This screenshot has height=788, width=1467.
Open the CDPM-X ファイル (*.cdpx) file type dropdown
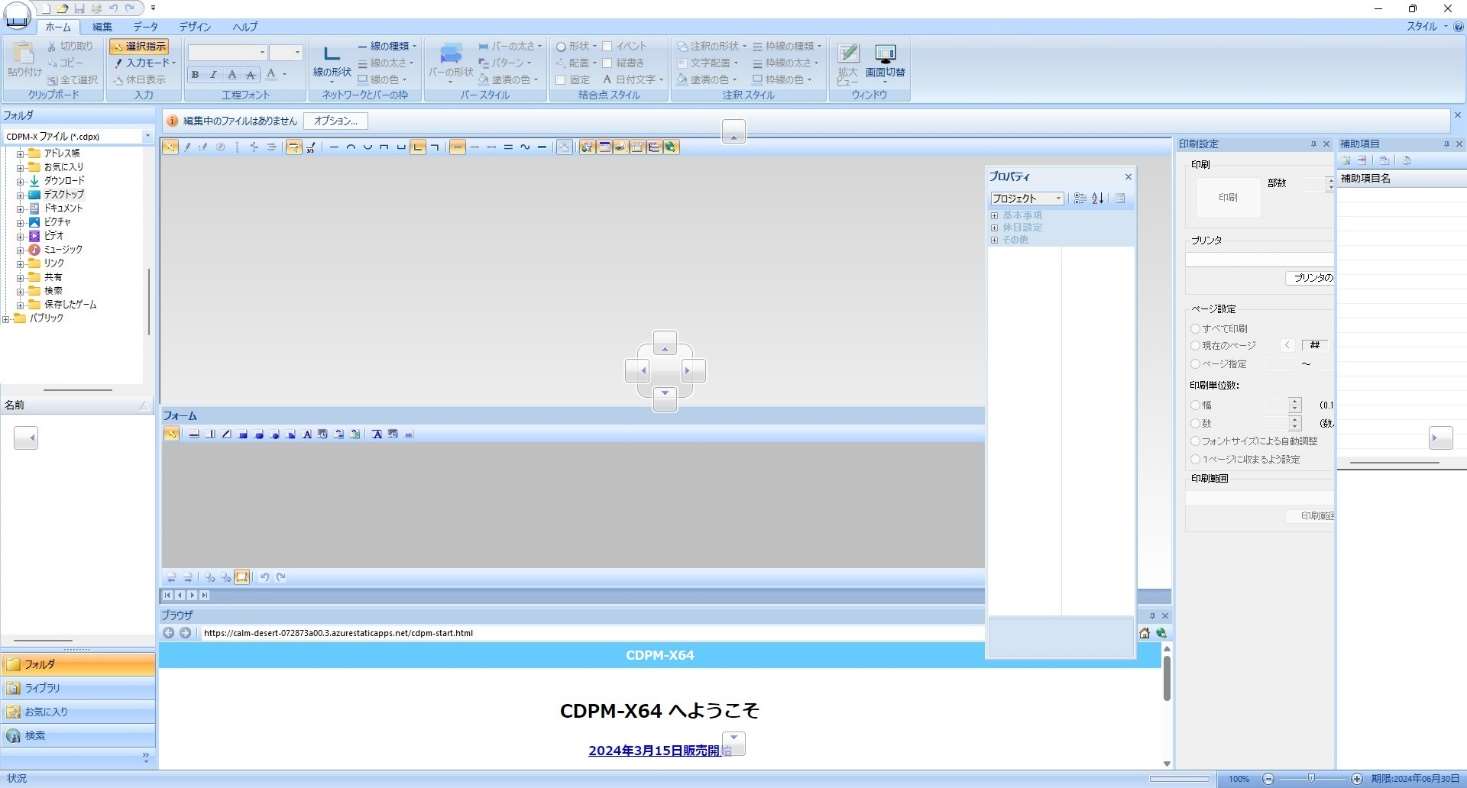tap(147, 136)
